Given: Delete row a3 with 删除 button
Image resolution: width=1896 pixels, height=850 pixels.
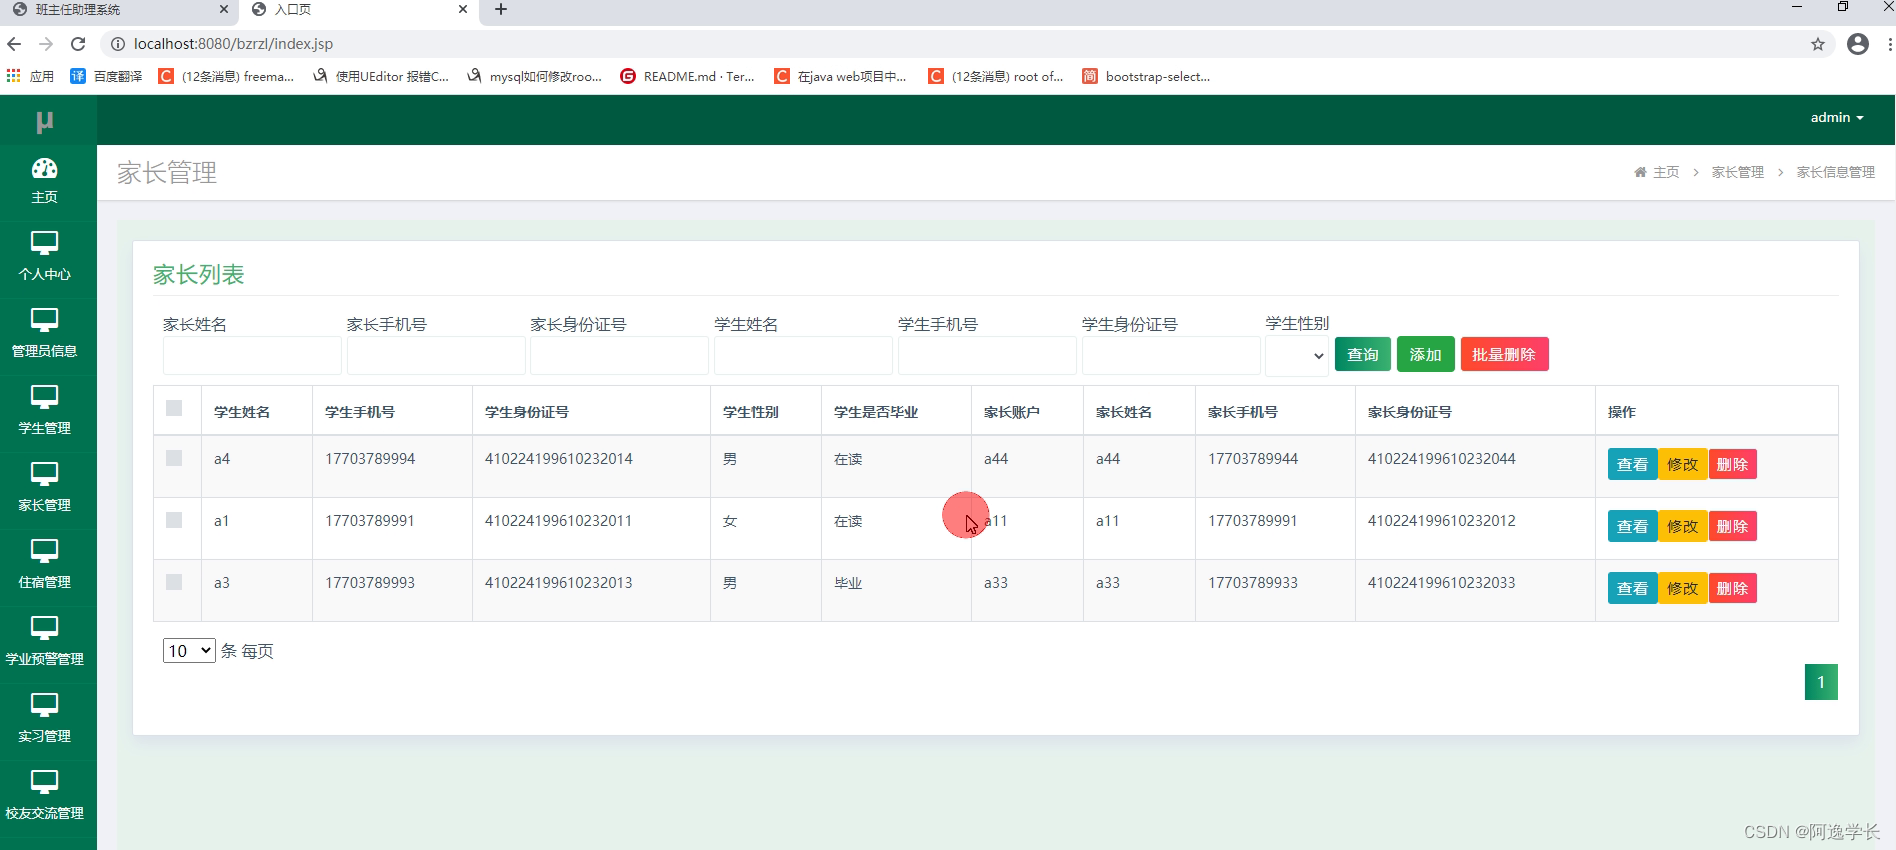Looking at the screenshot, I should 1732,588.
